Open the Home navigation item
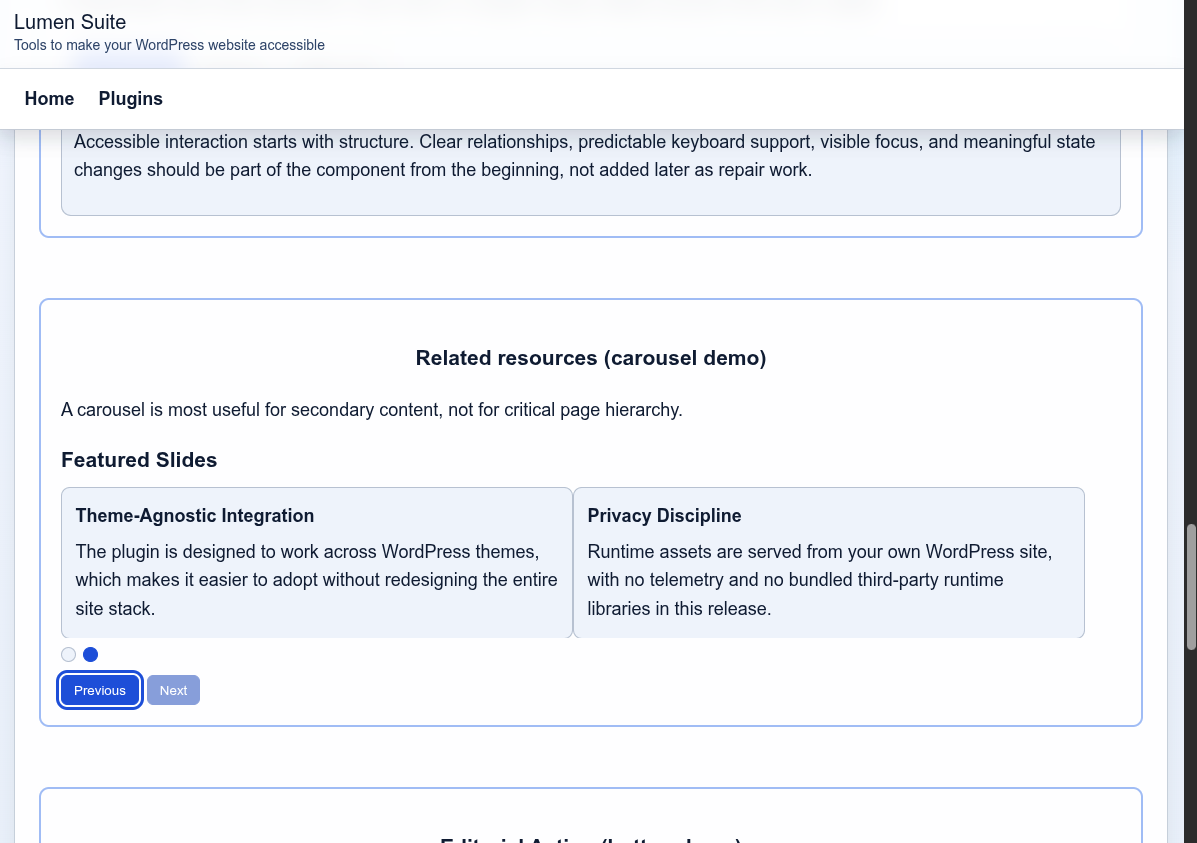Image resolution: width=1197 pixels, height=843 pixels. click(x=49, y=98)
